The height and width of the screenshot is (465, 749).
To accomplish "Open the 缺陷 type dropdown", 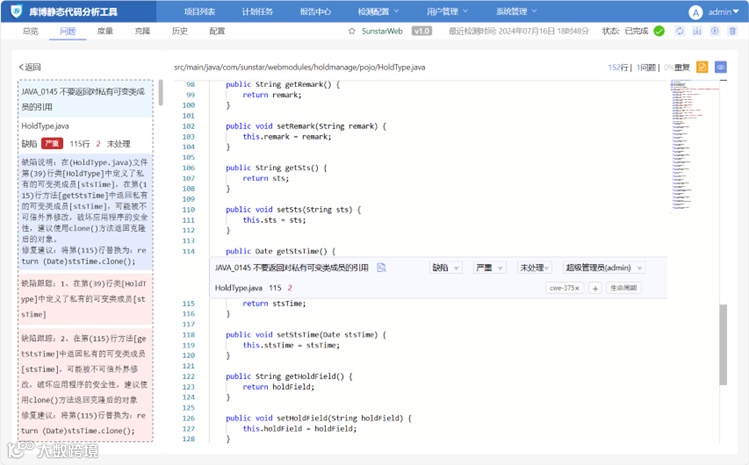I will 446,268.
